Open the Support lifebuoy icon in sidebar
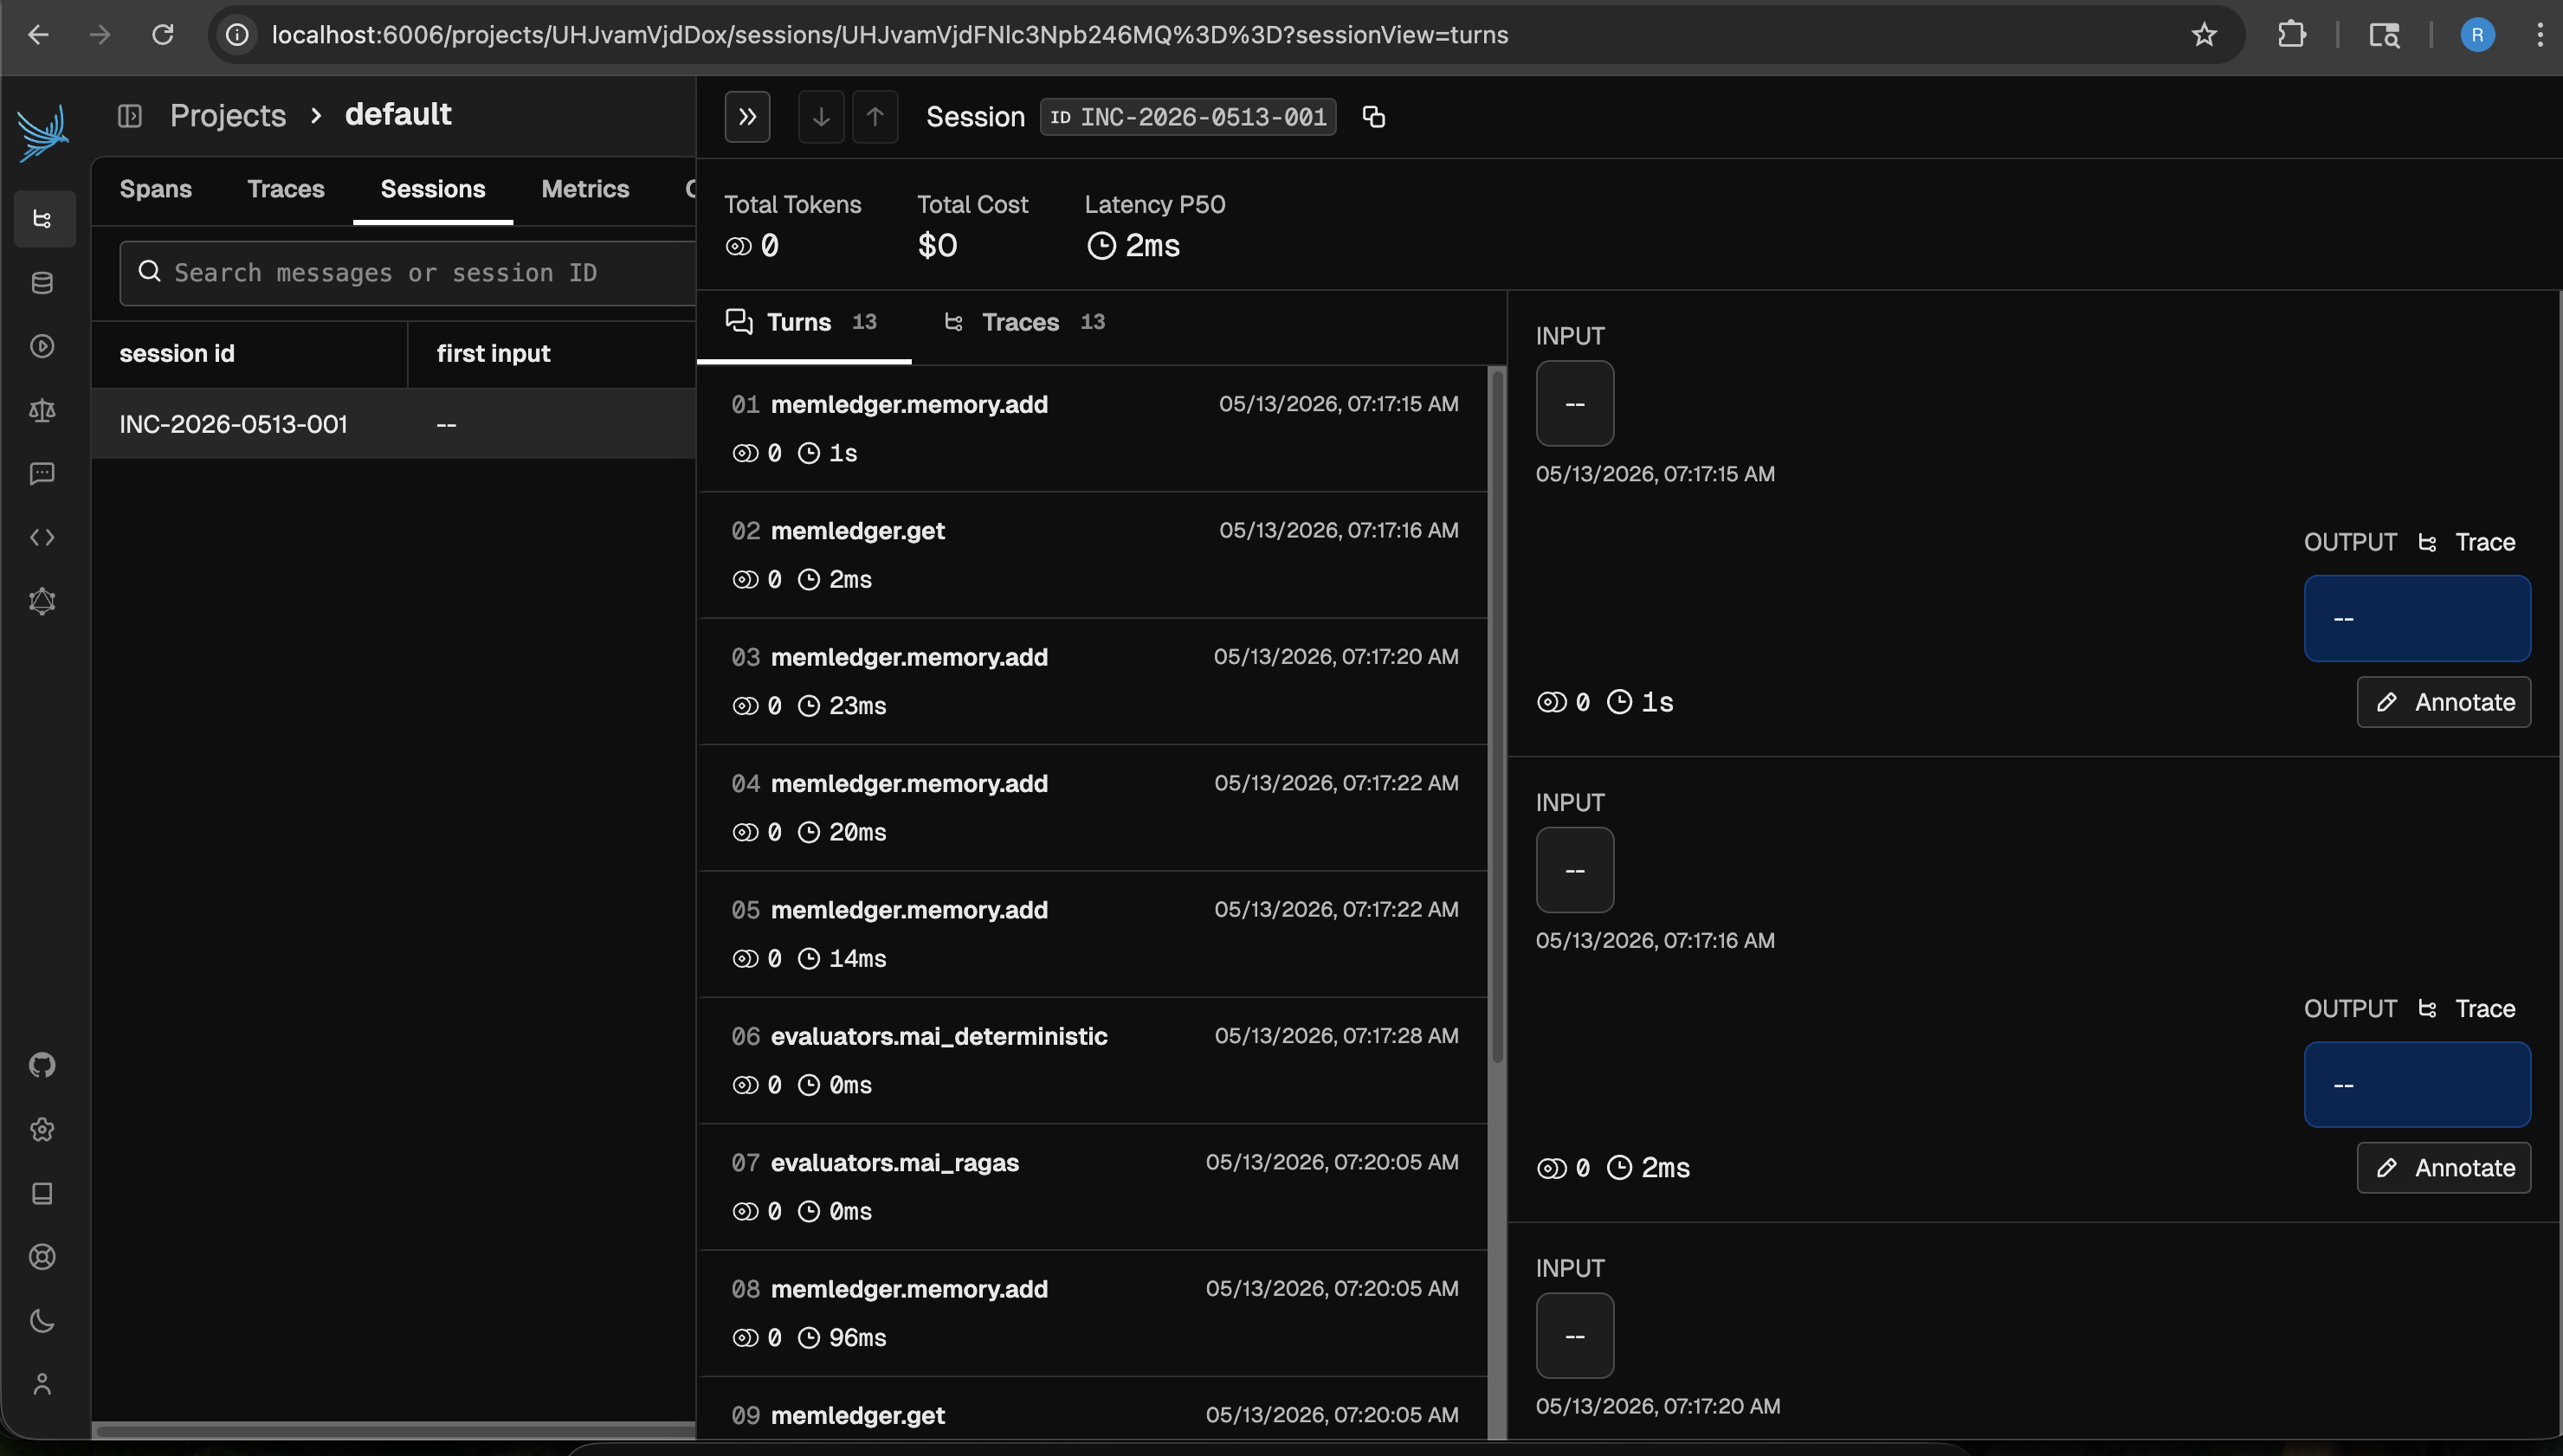Viewport: 2563px width, 1456px height. click(43, 1257)
